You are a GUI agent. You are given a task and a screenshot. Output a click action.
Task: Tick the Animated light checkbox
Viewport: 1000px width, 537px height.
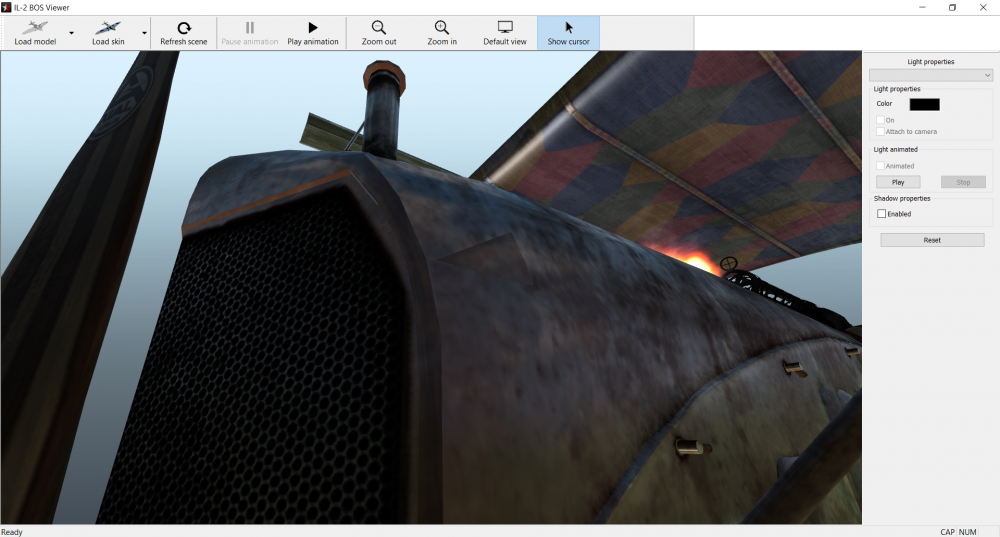880,166
